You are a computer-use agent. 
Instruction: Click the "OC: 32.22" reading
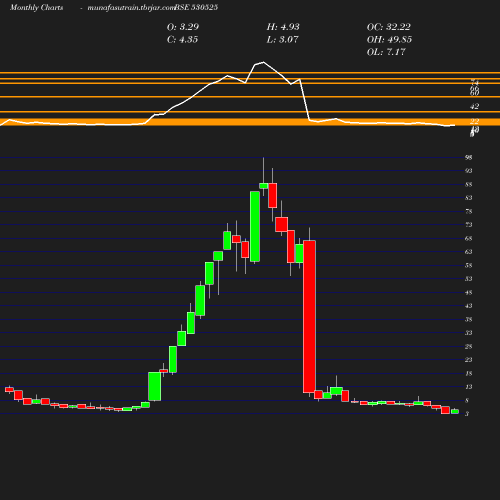click(389, 27)
